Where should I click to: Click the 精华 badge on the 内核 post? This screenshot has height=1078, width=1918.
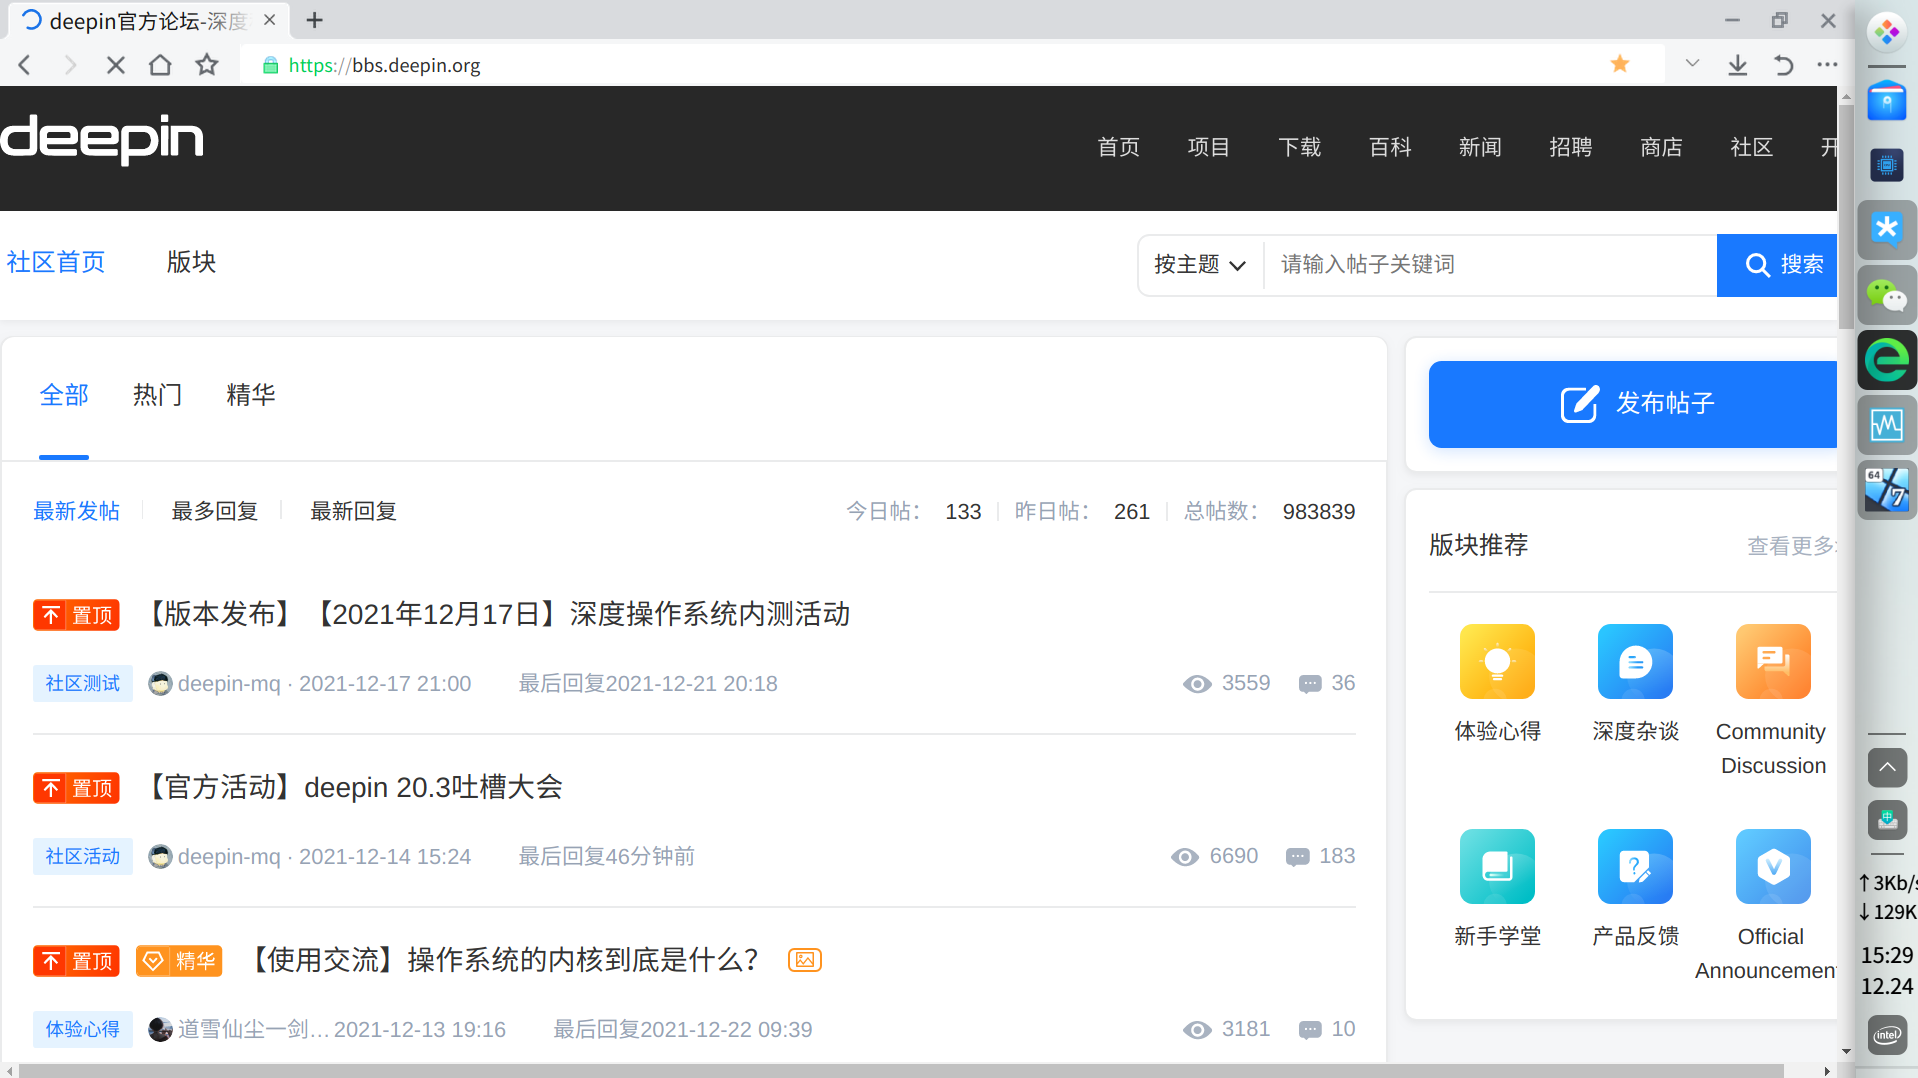179,961
